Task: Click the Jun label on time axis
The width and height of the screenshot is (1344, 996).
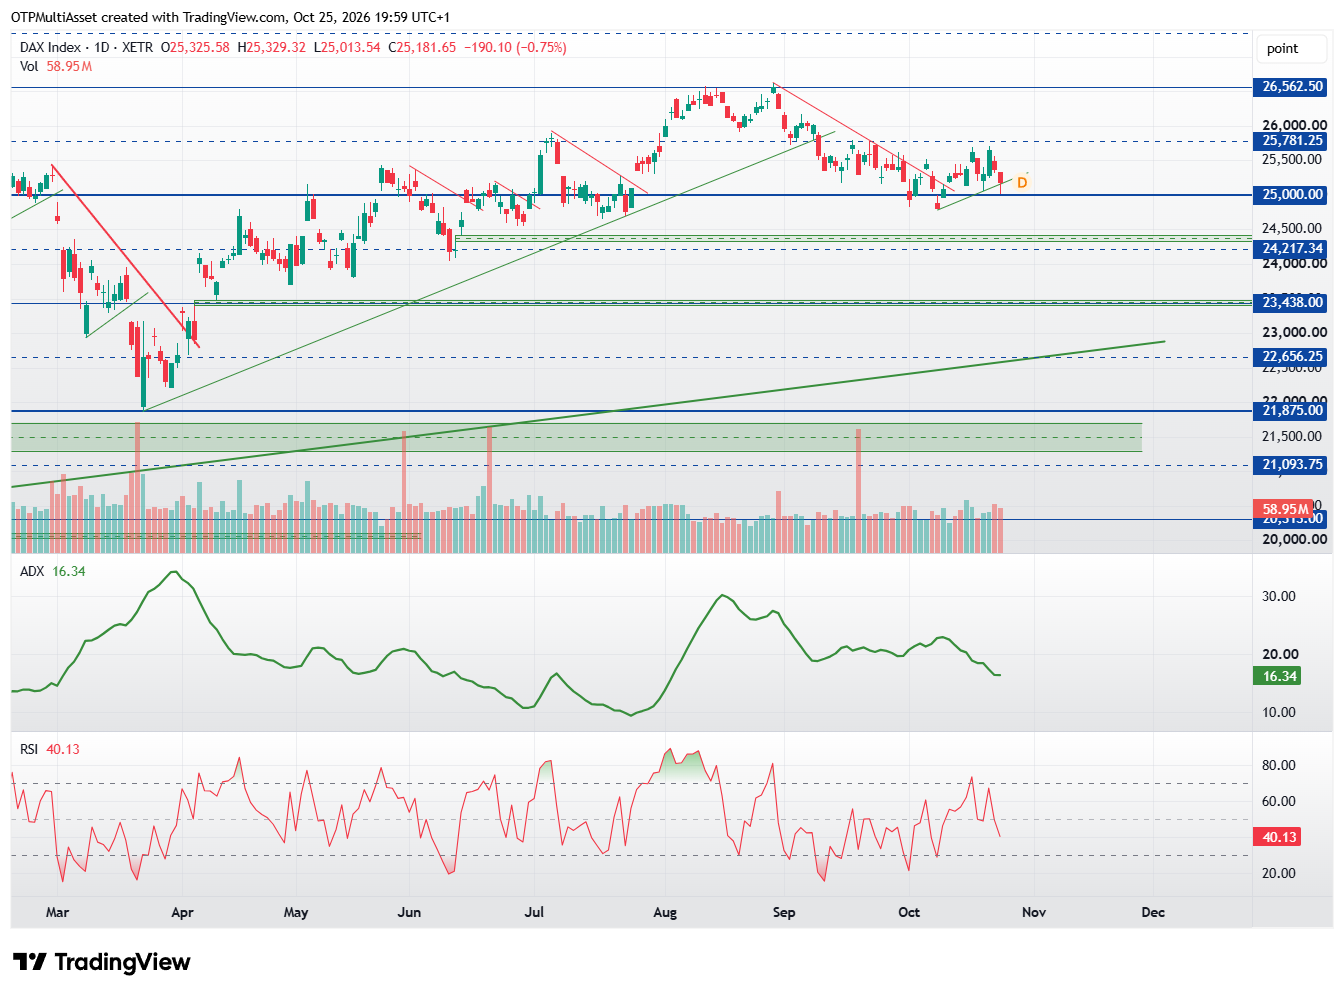Action: pyautogui.click(x=409, y=912)
